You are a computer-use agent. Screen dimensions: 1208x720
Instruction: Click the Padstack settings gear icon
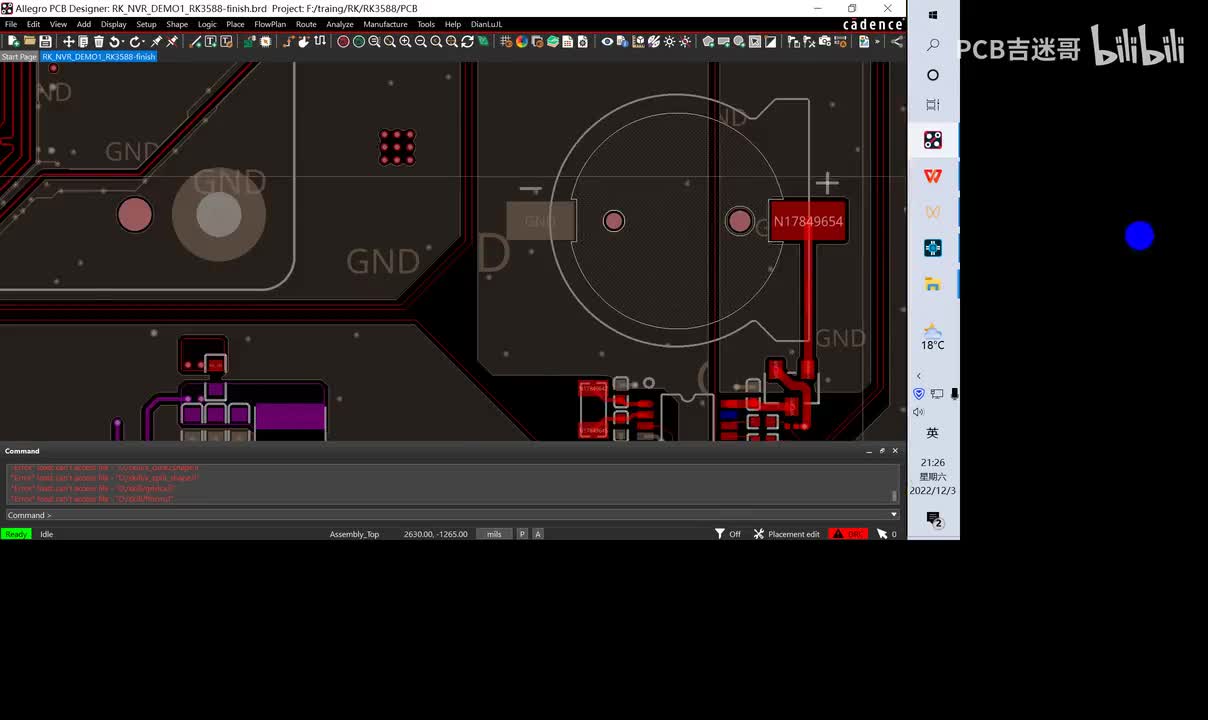583,41
